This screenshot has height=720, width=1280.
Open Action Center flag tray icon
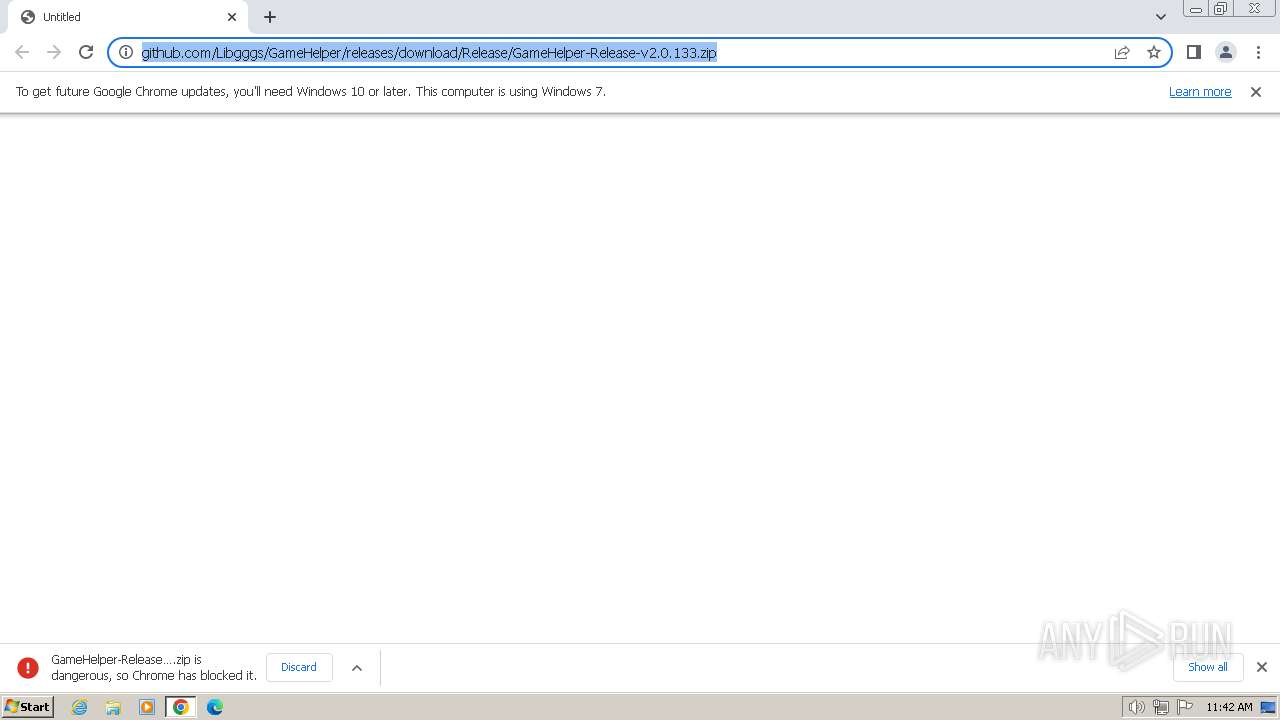point(1185,707)
